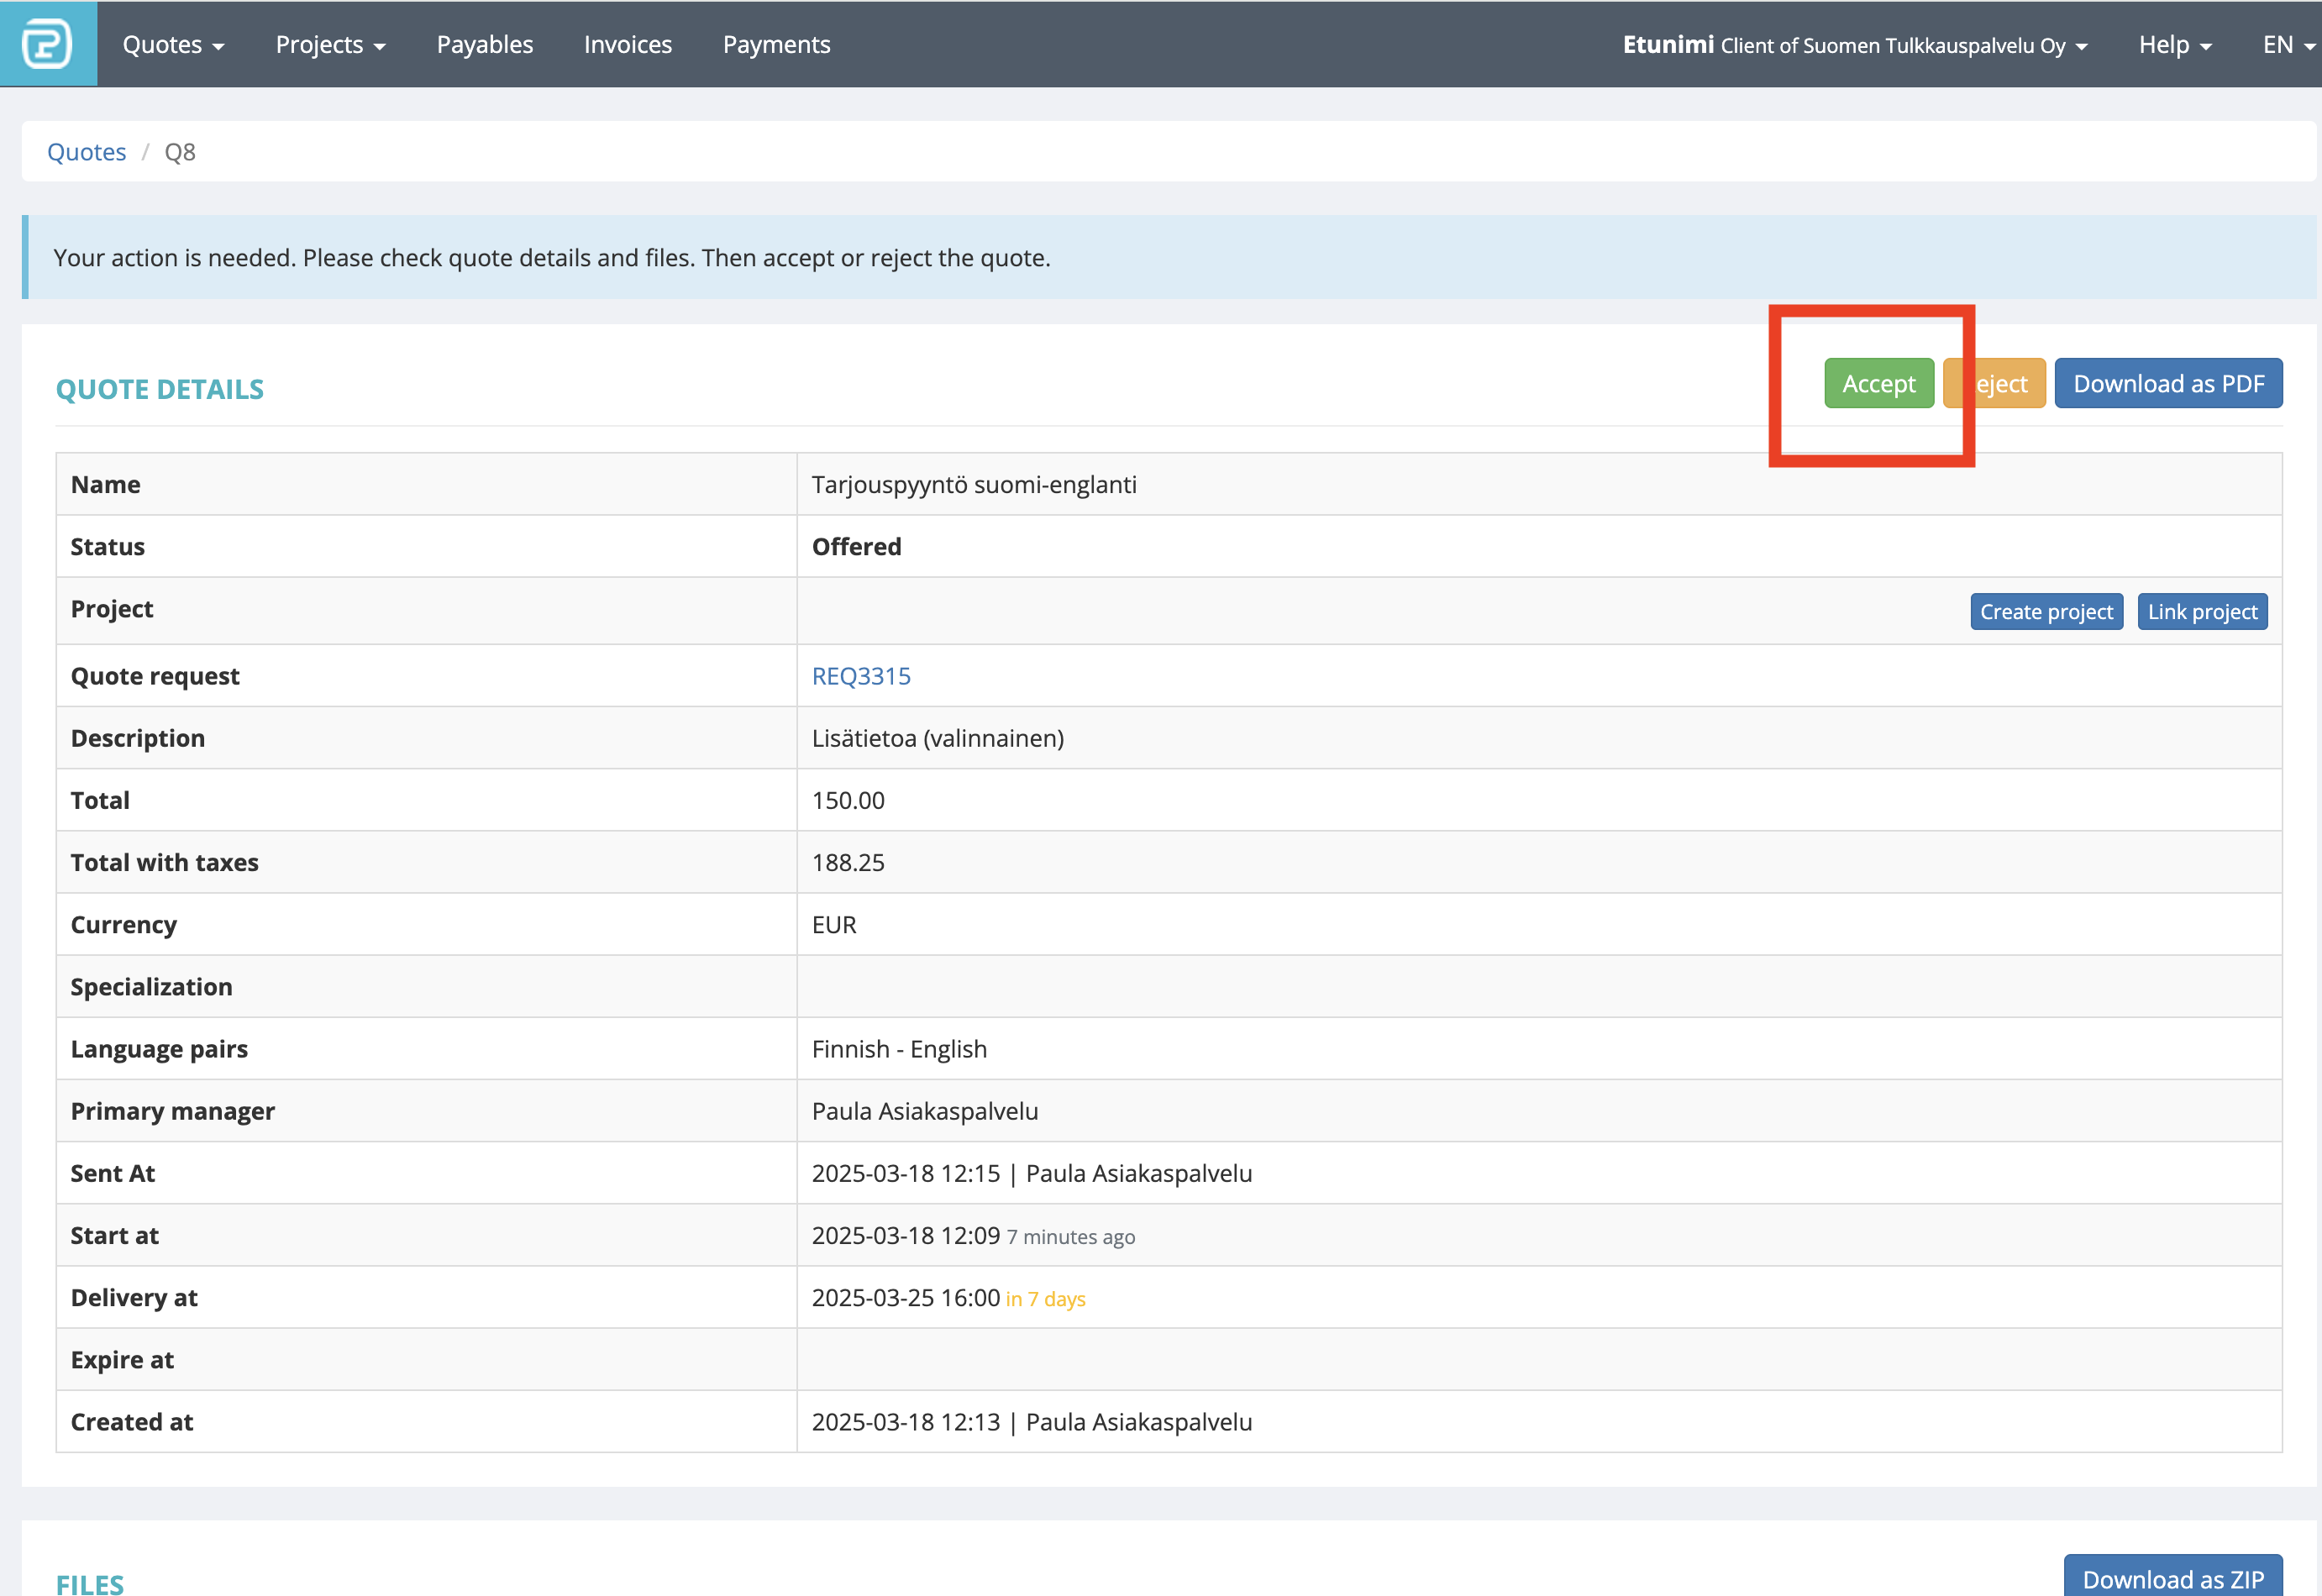Open the Etunimi user account dropdown
Screen dimensions: 2322x1596
(x=1855, y=45)
